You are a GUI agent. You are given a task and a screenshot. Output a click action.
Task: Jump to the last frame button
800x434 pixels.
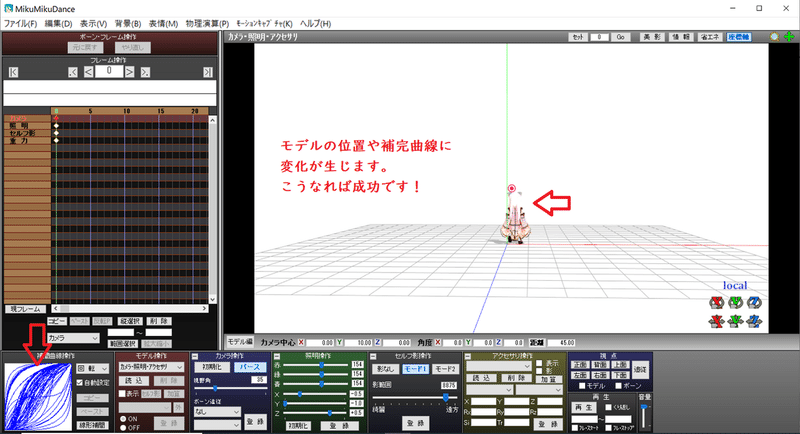coord(208,72)
